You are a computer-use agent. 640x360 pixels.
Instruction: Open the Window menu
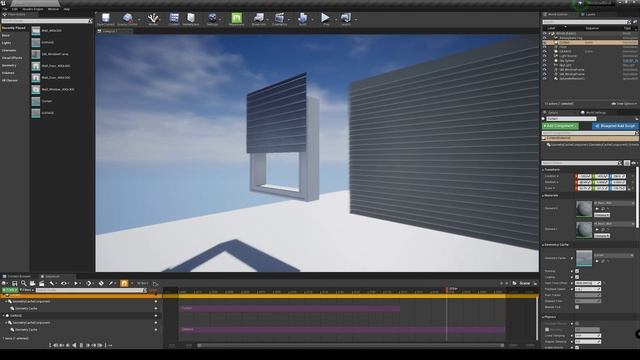click(x=53, y=9)
